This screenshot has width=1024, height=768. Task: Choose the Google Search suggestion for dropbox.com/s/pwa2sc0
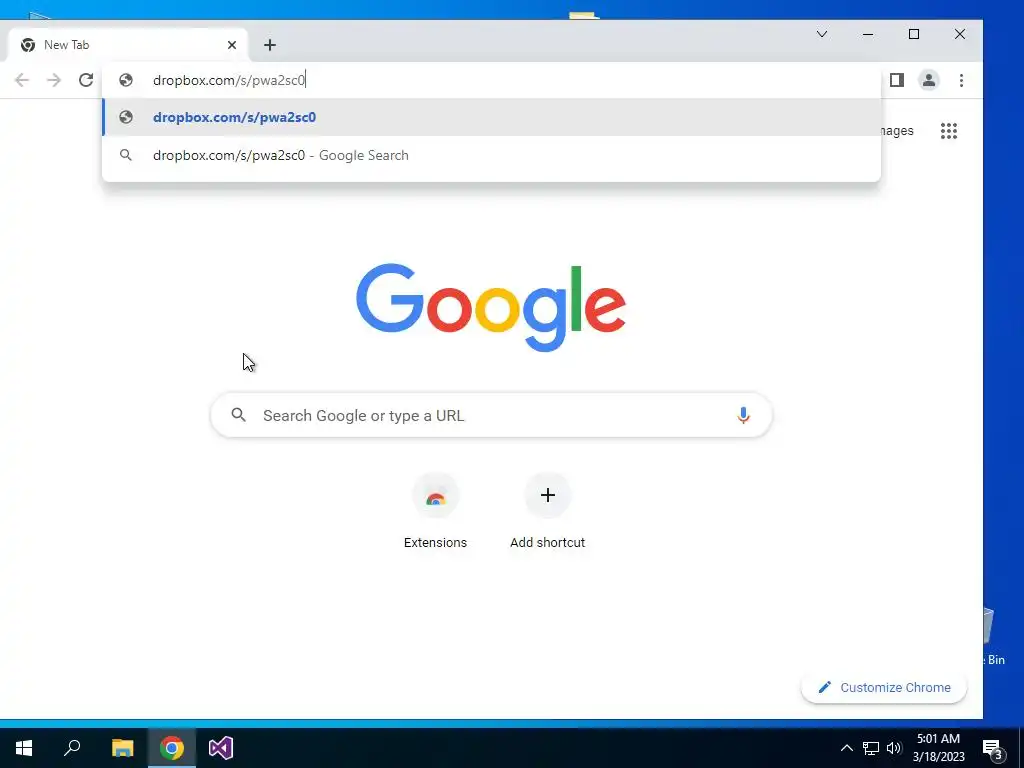(491, 155)
